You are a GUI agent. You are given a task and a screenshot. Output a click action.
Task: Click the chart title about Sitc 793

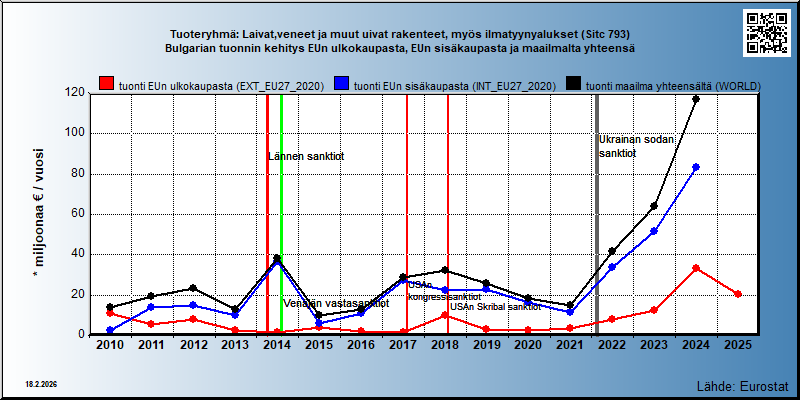click(x=400, y=34)
